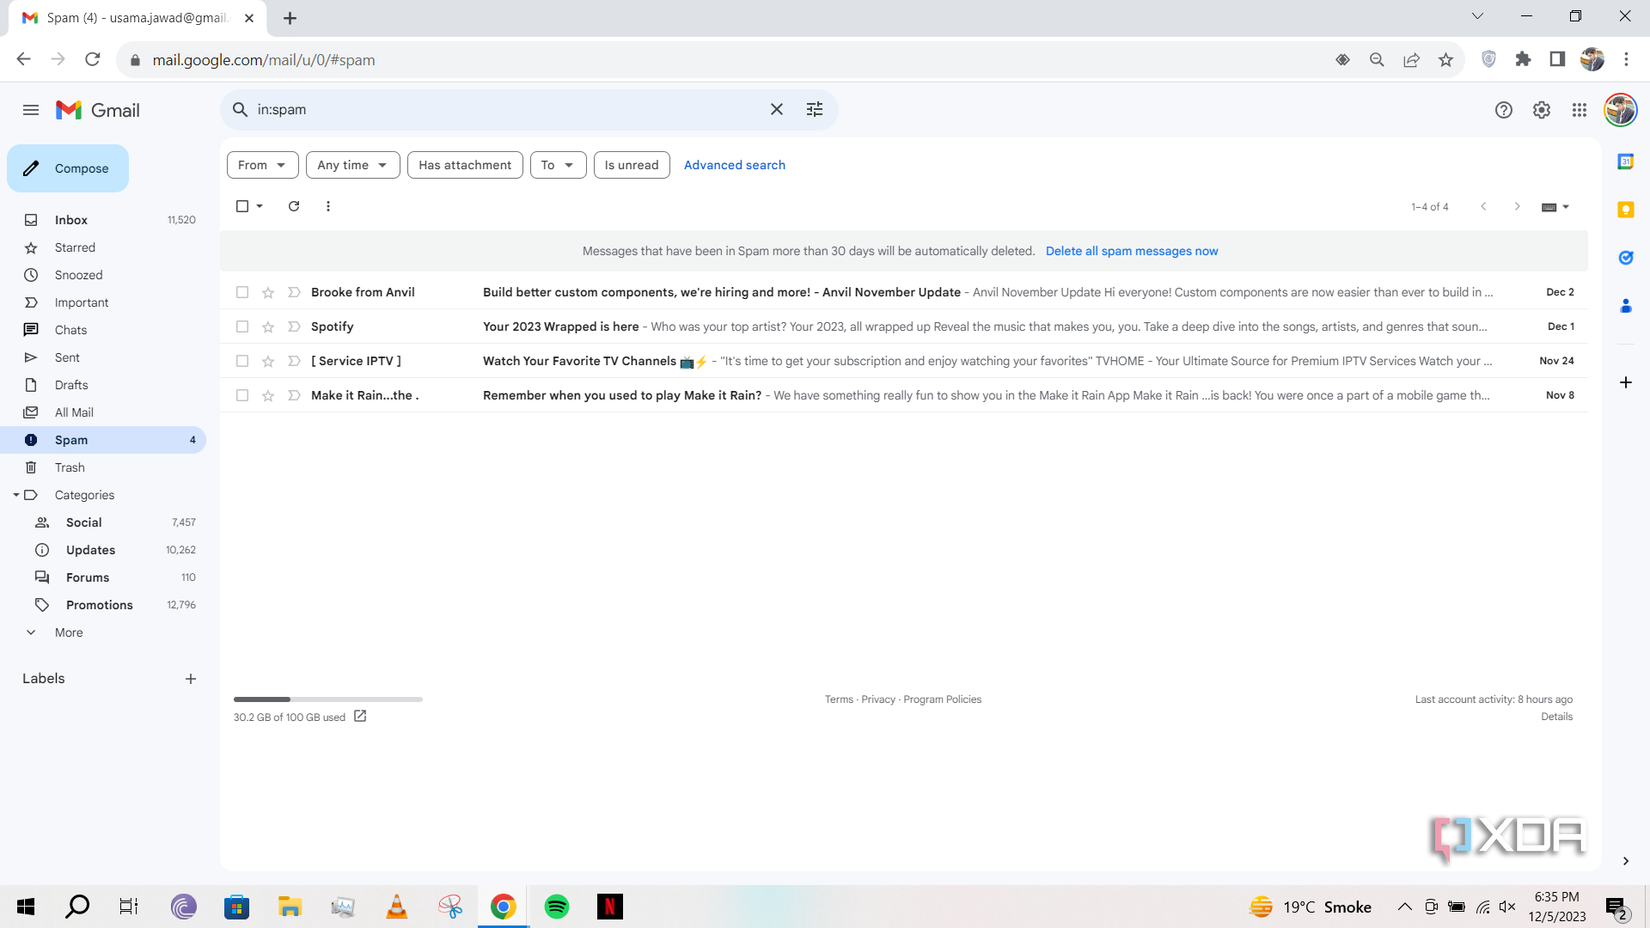The image size is (1650, 928).
Task: Star the Spotify email
Action: point(268,327)
